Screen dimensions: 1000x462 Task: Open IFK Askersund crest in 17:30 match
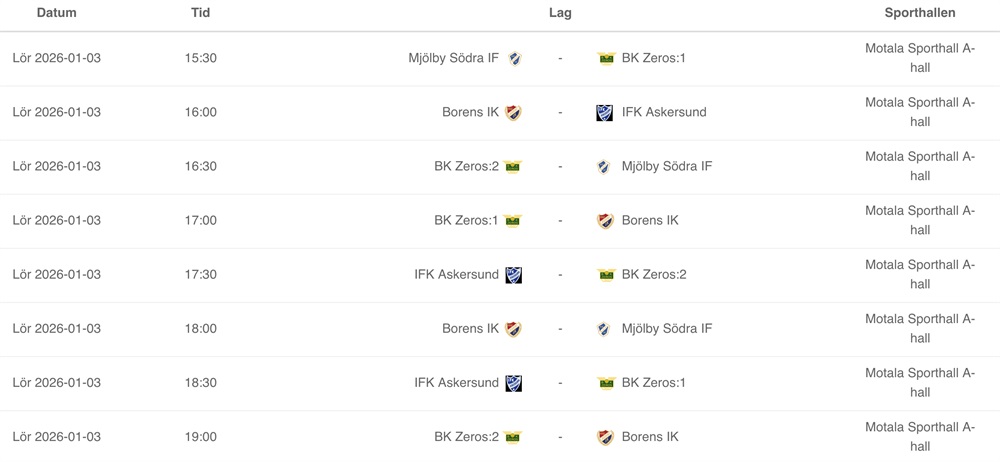pyautogui.click(x=514, y=274)
